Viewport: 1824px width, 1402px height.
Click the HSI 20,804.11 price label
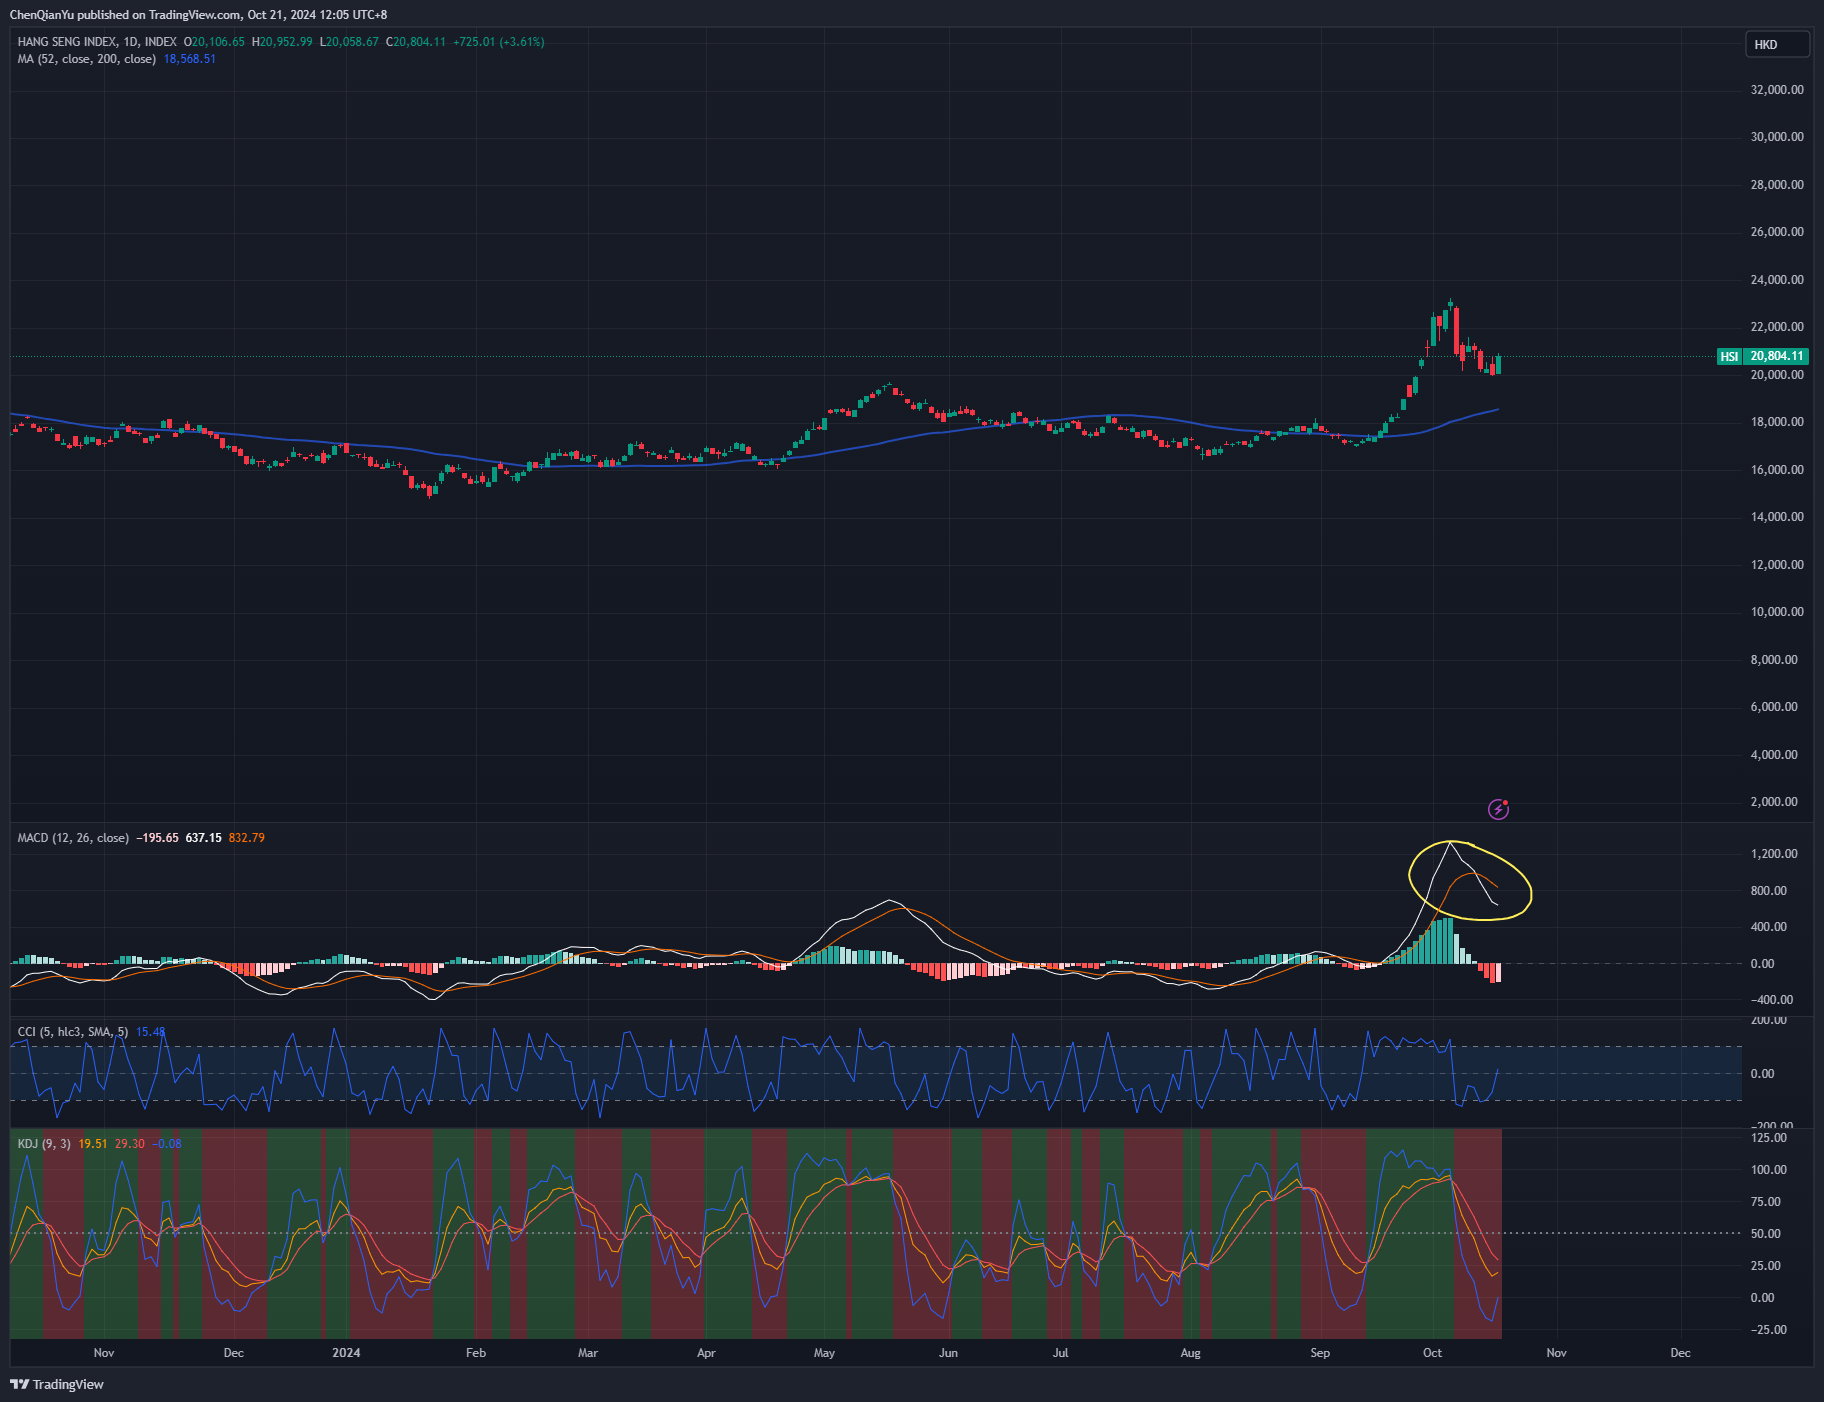[x=1763, y=356]
